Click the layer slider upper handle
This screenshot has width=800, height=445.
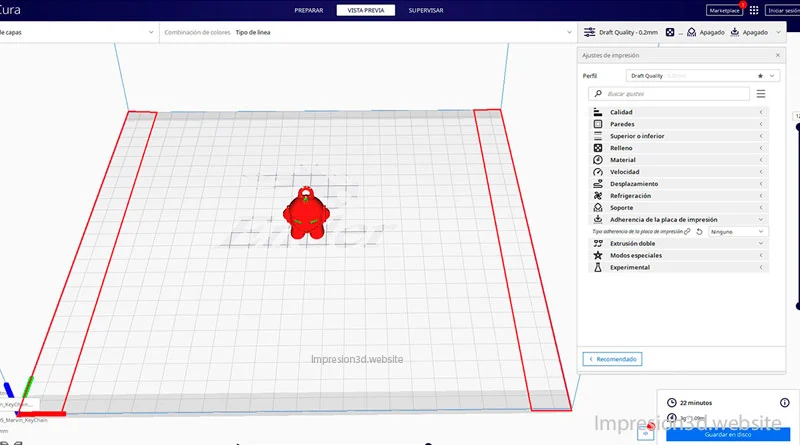pyautogui.click(x=798, y=127)
